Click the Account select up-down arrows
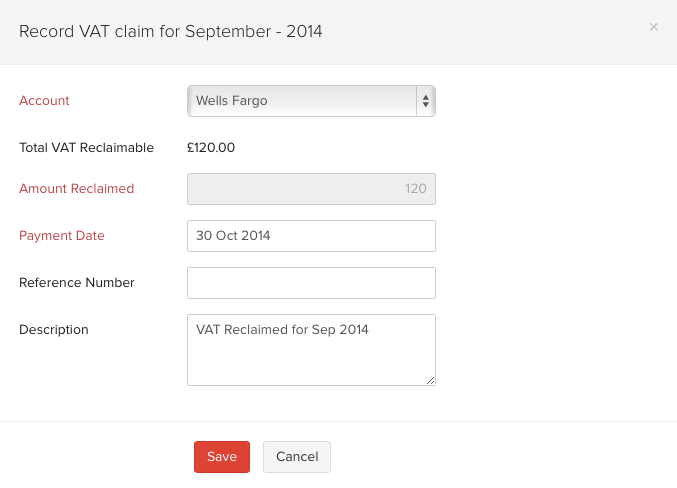This screenshot has height=488, width=677. click(x=426, y=101)
